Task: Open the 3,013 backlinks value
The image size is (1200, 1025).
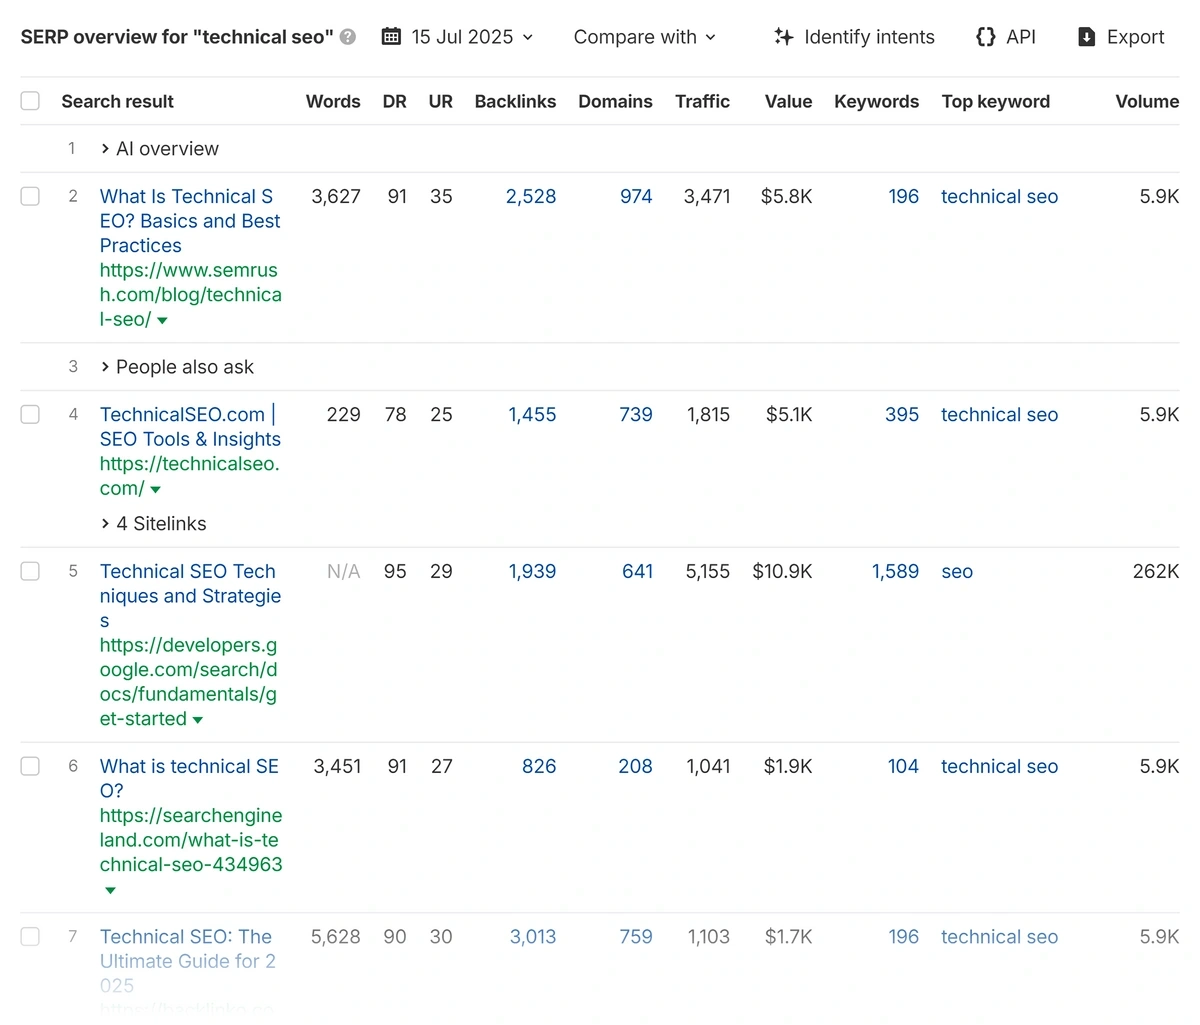Action: (533, 937)
